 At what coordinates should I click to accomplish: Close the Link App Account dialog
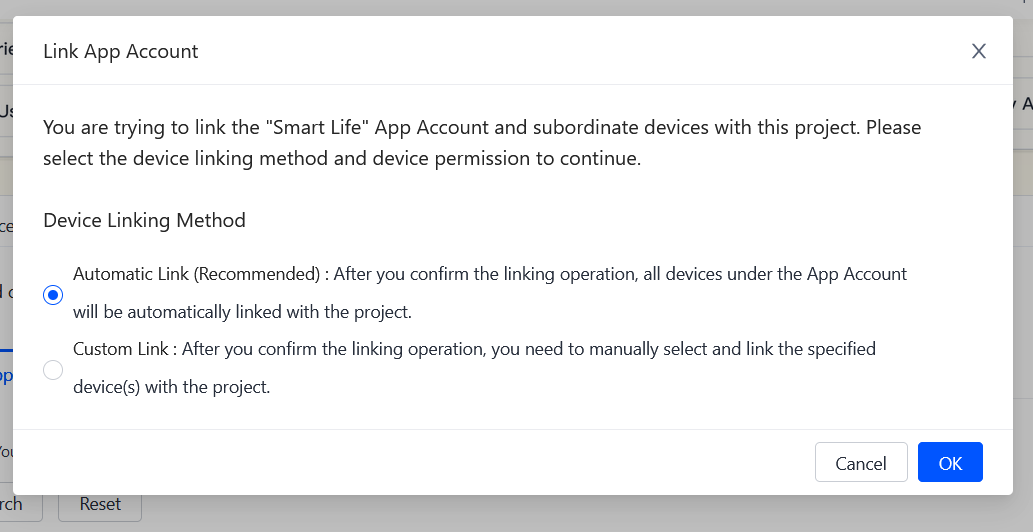coord(978,51)
